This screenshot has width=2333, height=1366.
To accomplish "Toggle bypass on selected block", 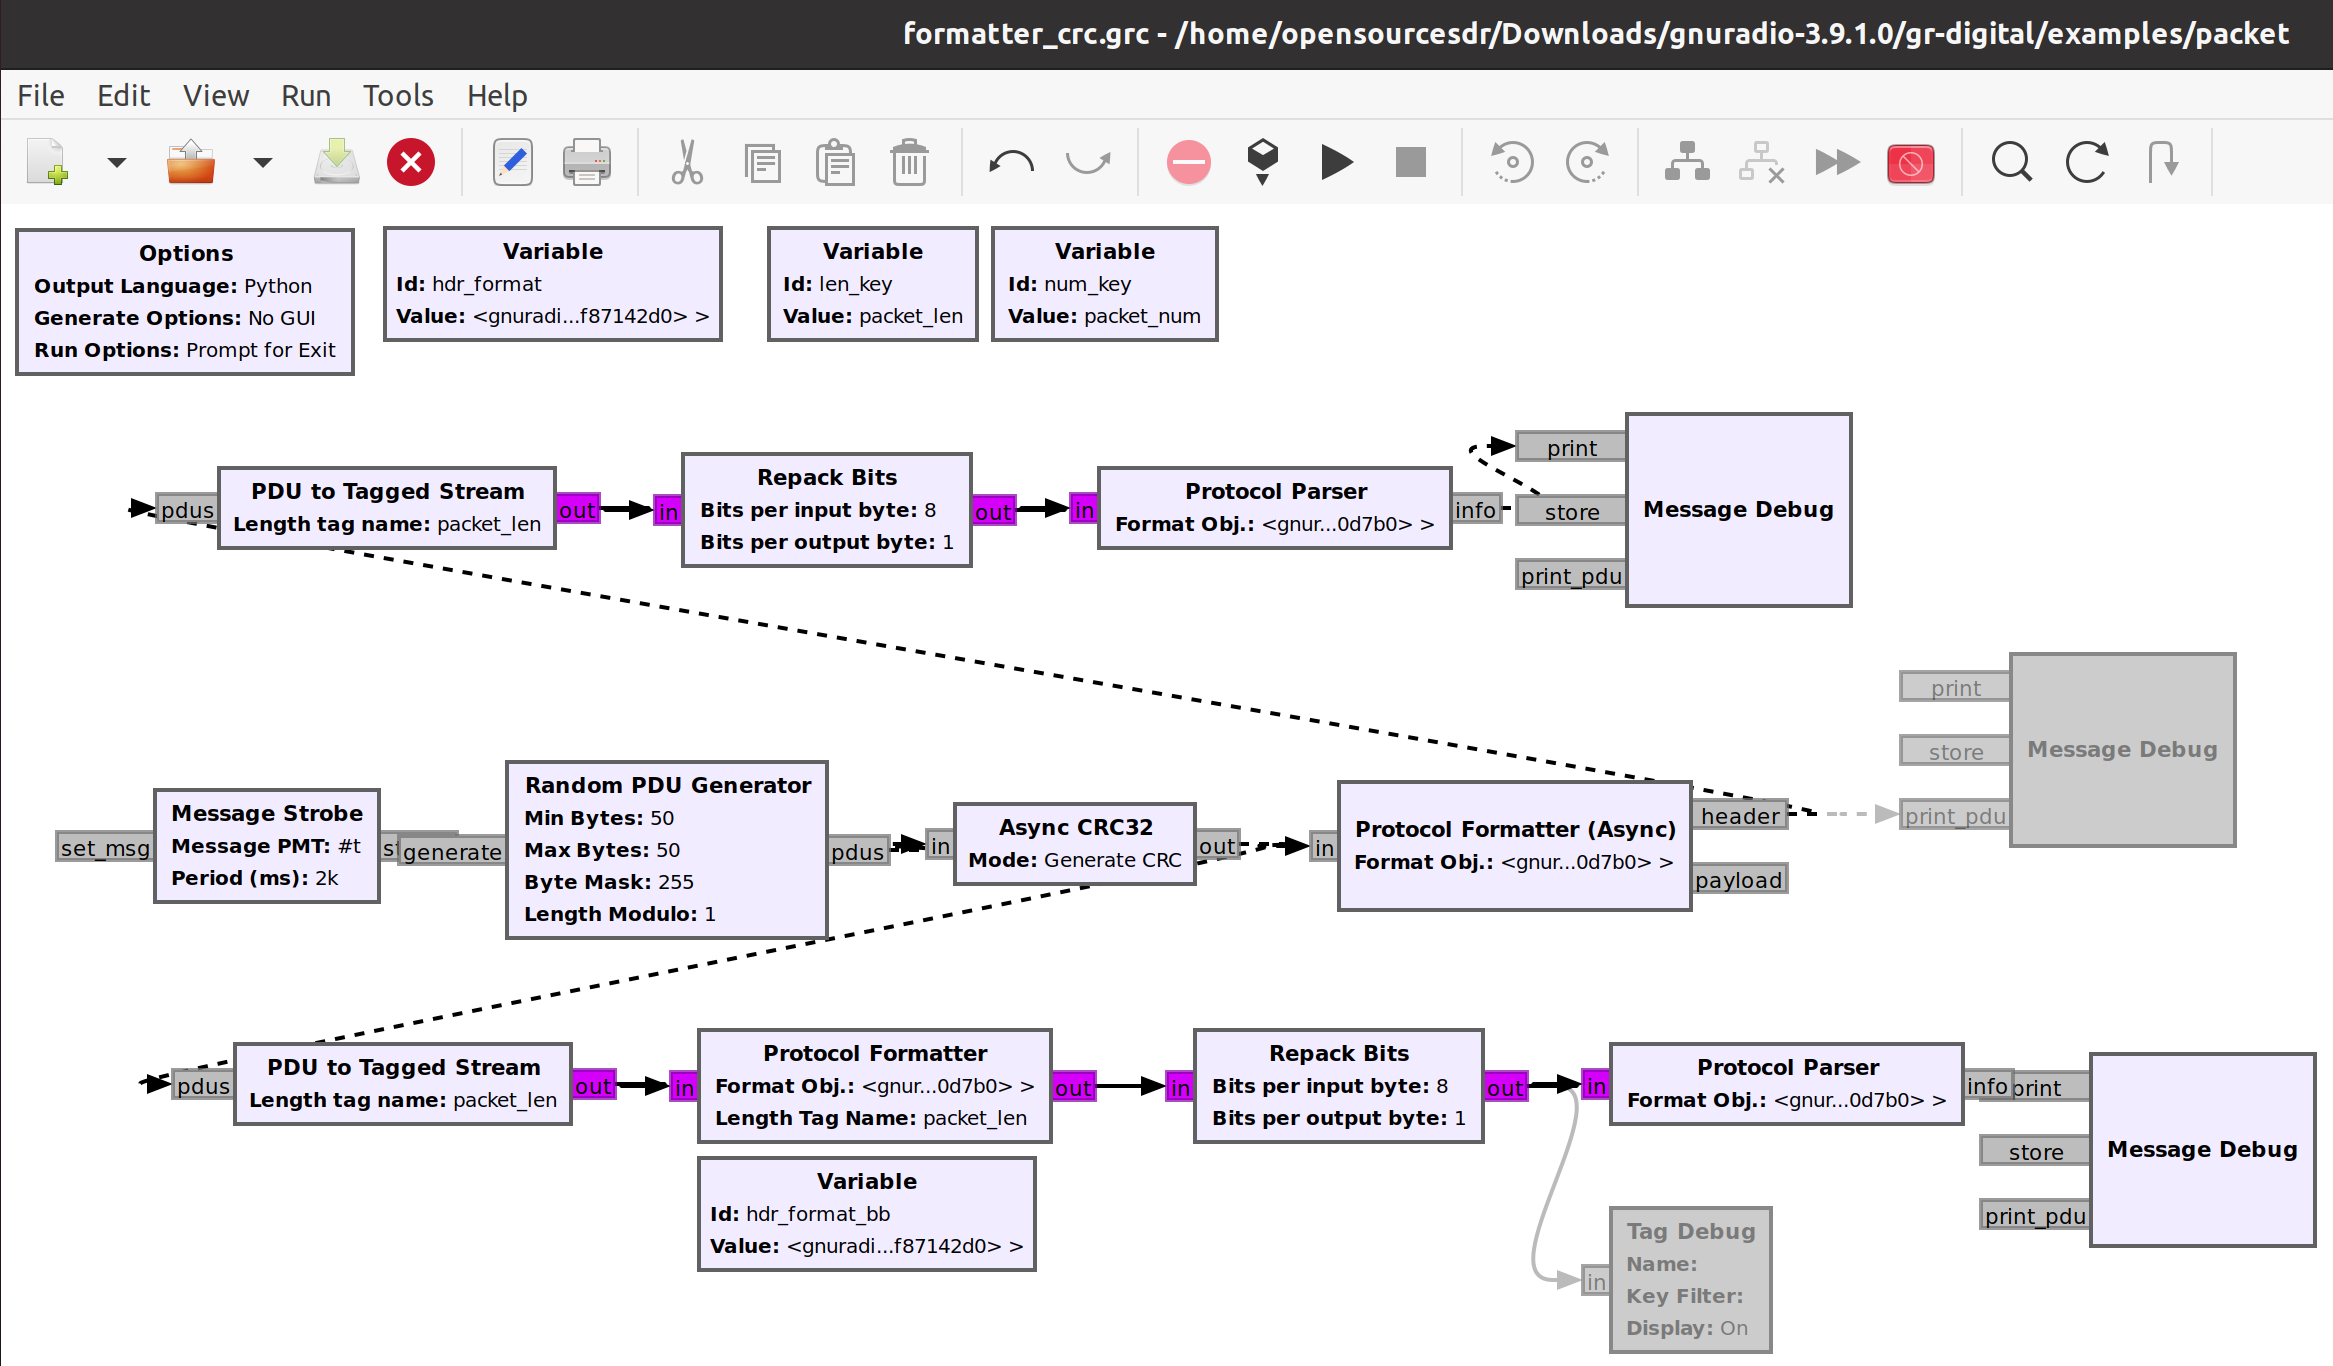I will [x=1837, y=162].
